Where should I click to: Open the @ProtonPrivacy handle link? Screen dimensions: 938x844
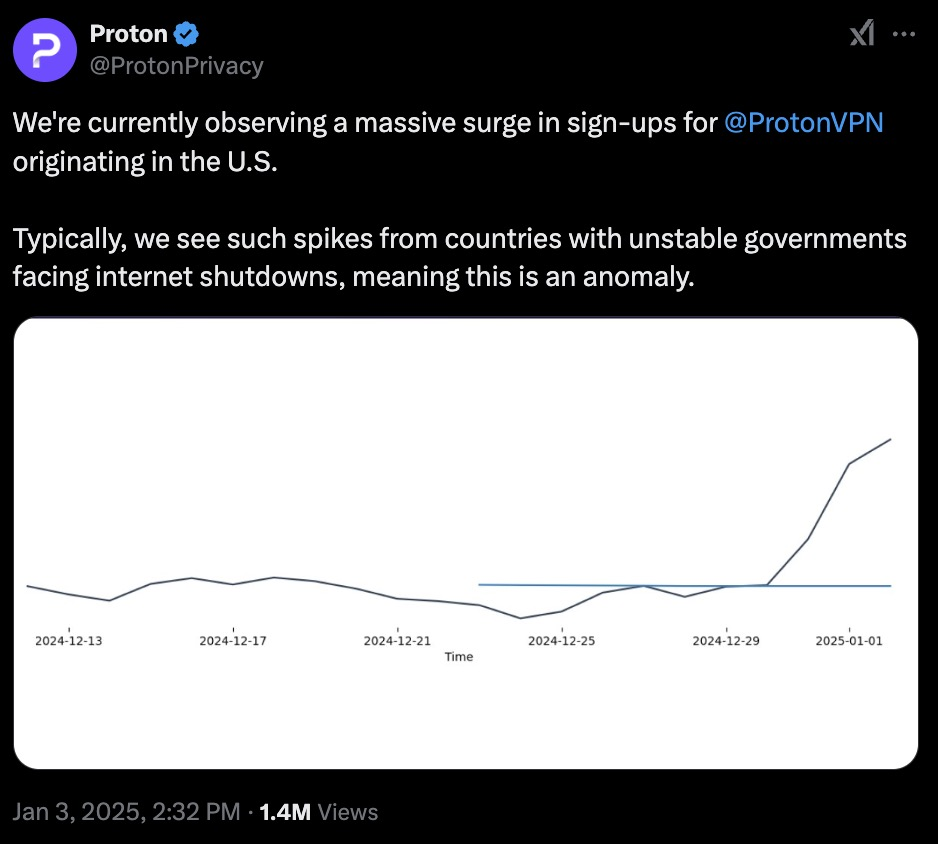(176, 66)
